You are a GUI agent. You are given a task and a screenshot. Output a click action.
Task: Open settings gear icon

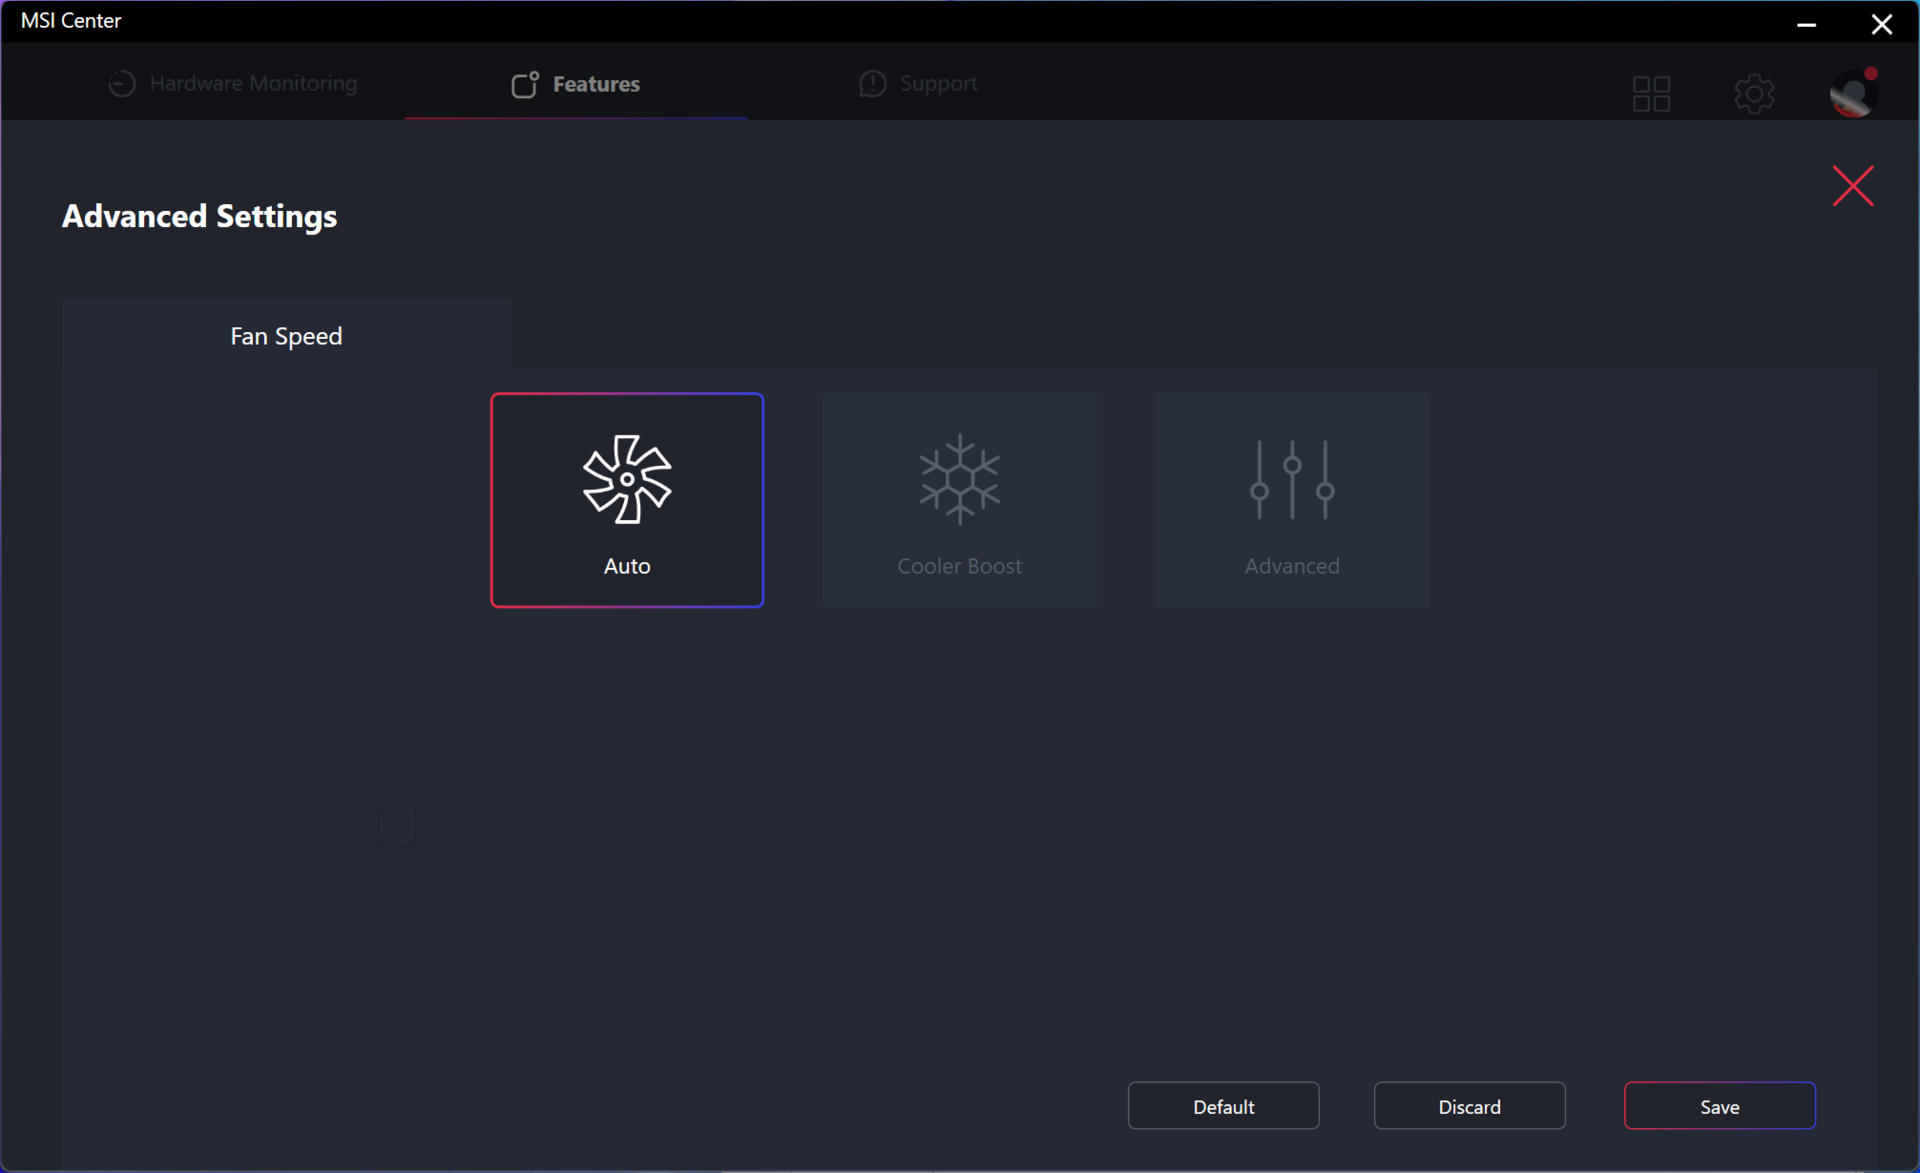[1753, 94]
